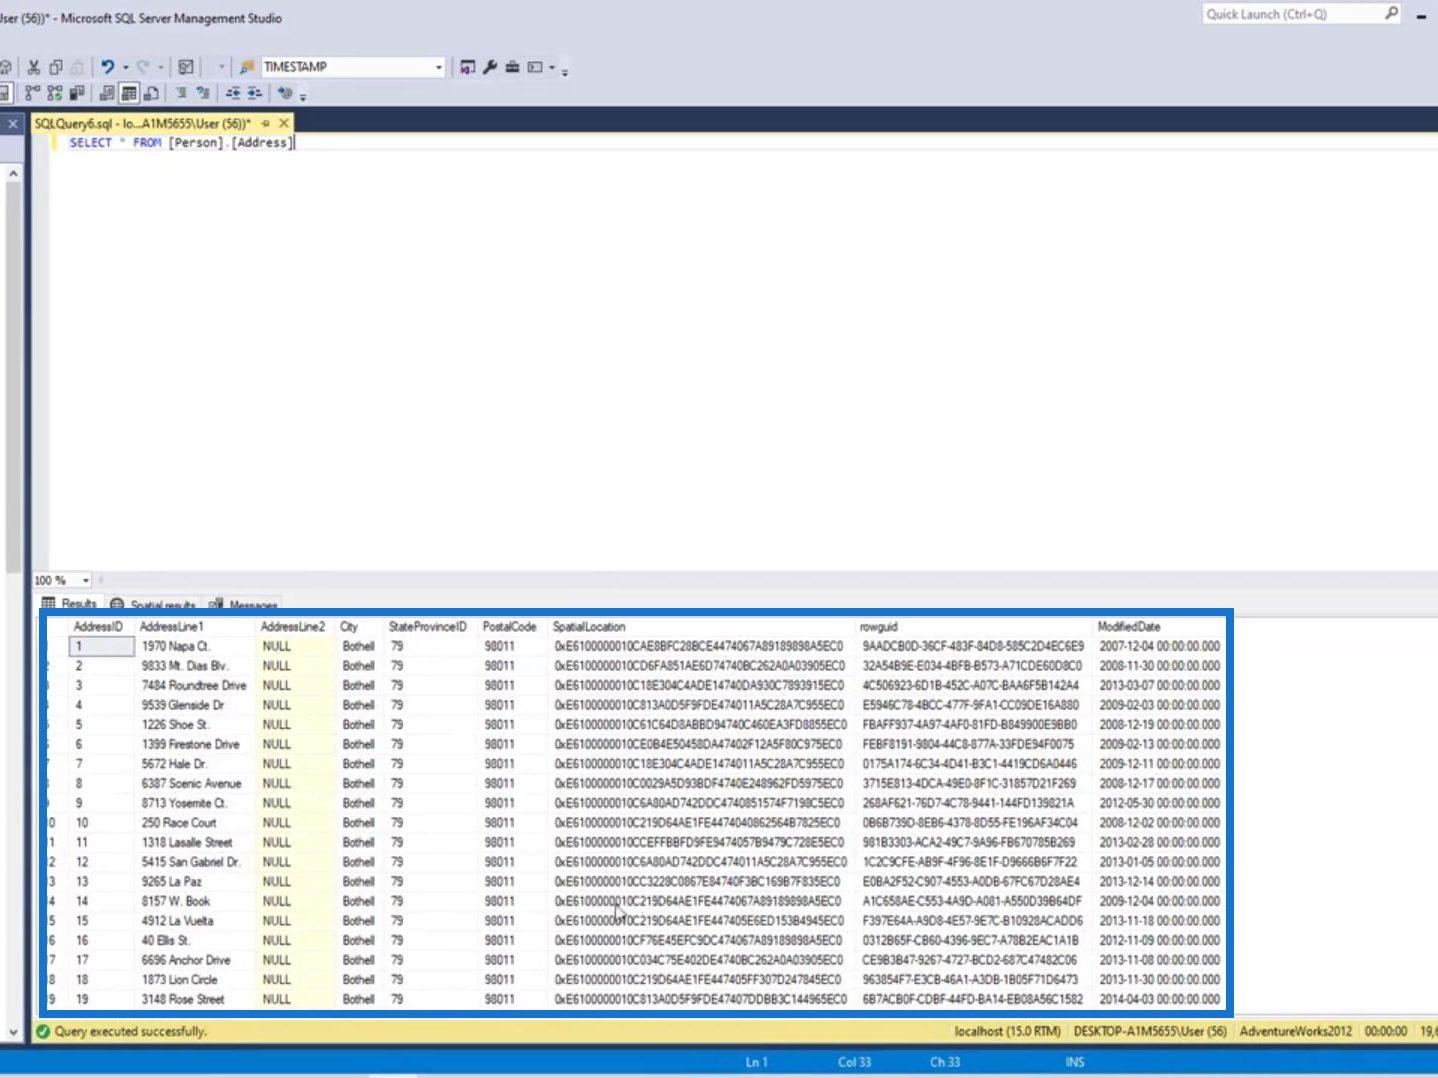Click the TIMESTAMP find text box
Screen dimensions: 1438x1078
346,67
